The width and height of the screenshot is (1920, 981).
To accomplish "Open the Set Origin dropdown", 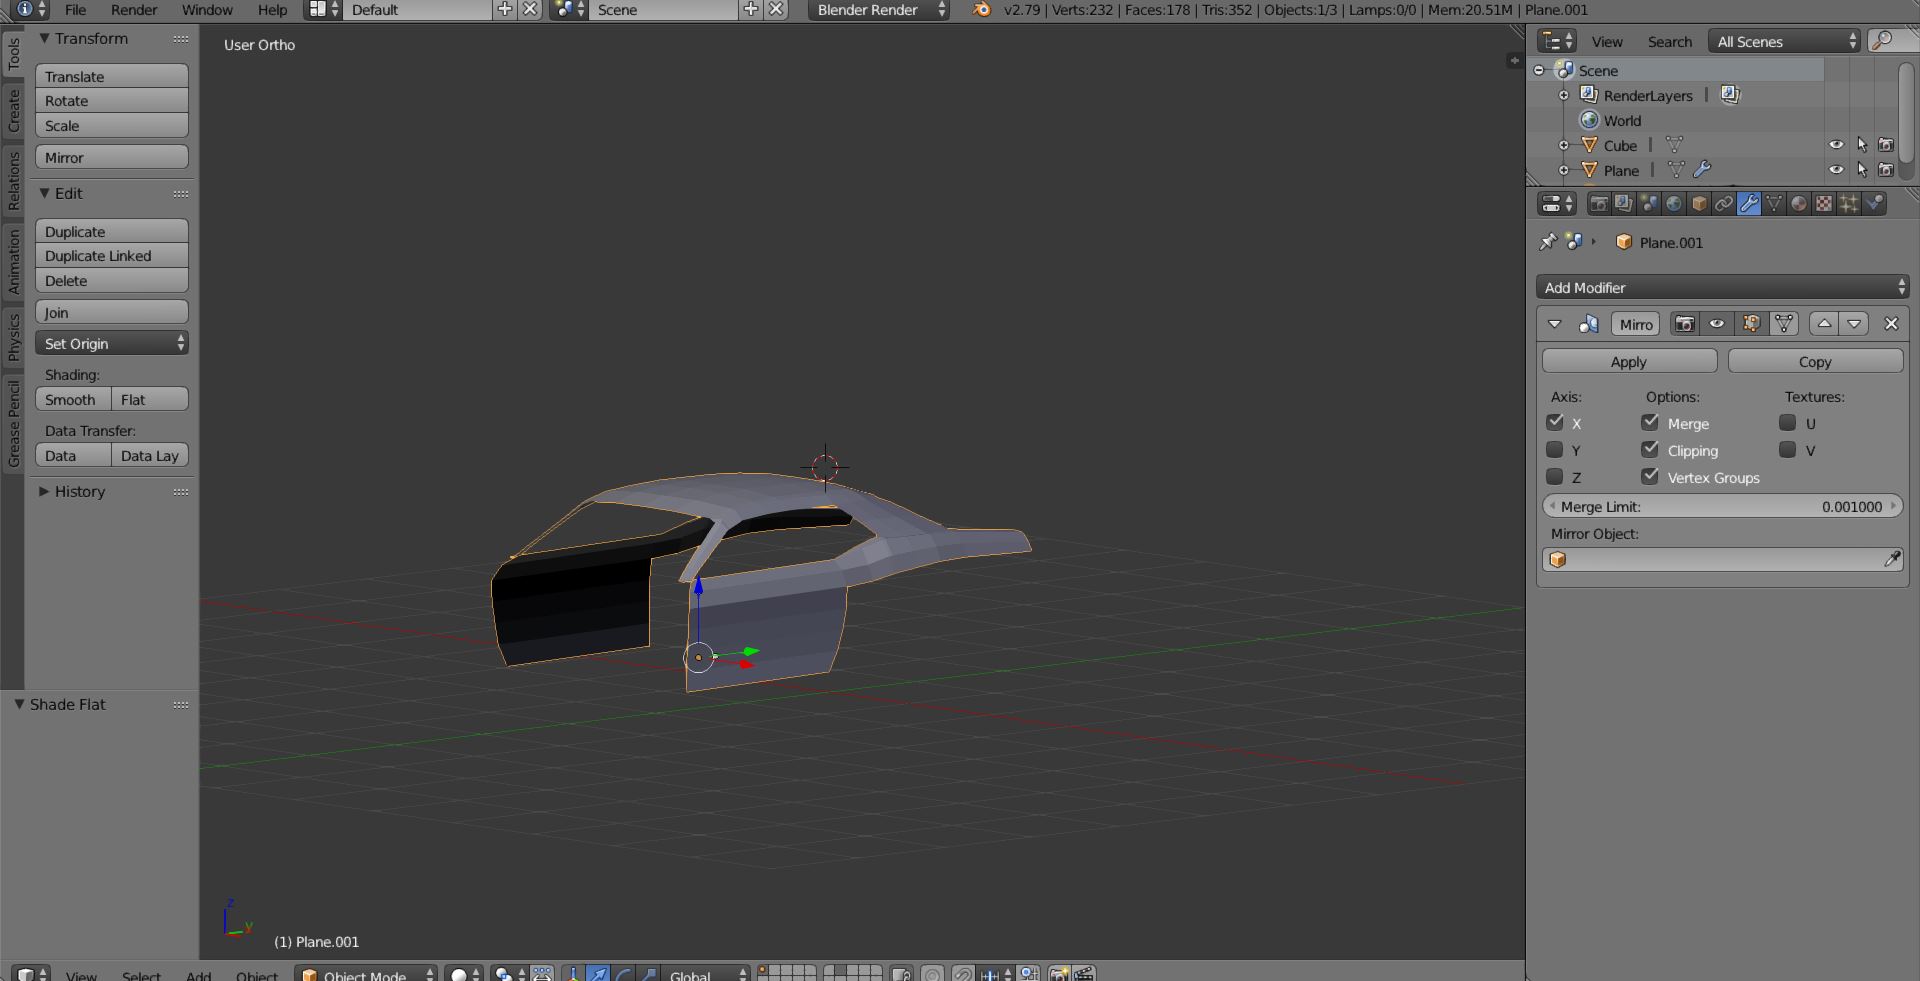I will (x=112, y=344).
